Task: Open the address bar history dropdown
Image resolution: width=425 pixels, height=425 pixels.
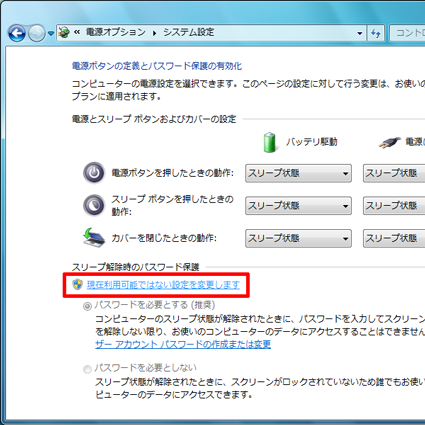Action: (x=360, y=33)
